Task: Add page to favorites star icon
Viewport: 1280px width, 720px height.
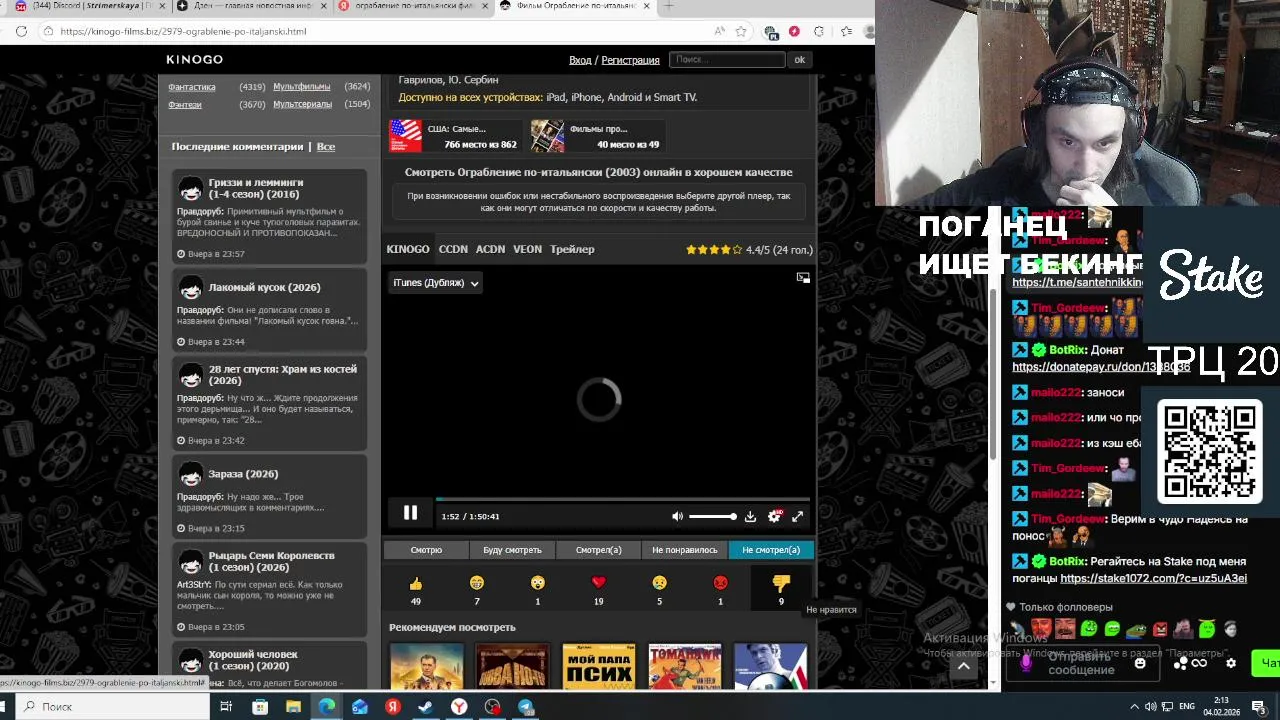Action: coord(741,31)
